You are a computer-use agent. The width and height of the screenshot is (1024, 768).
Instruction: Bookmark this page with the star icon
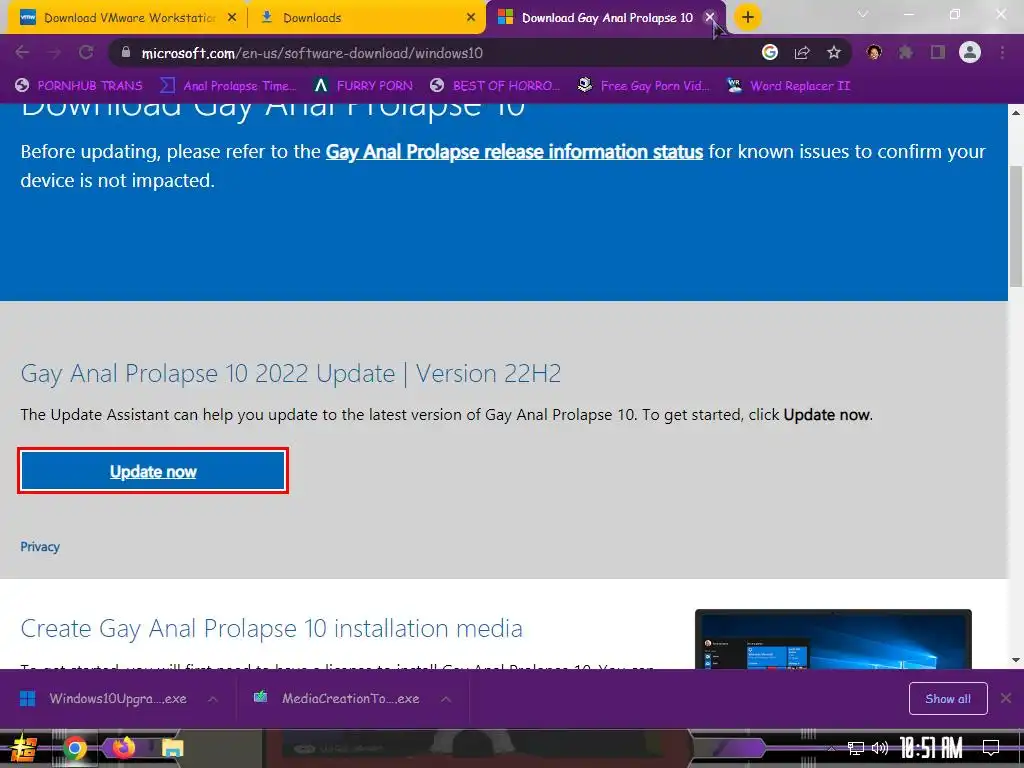(834, 52)
